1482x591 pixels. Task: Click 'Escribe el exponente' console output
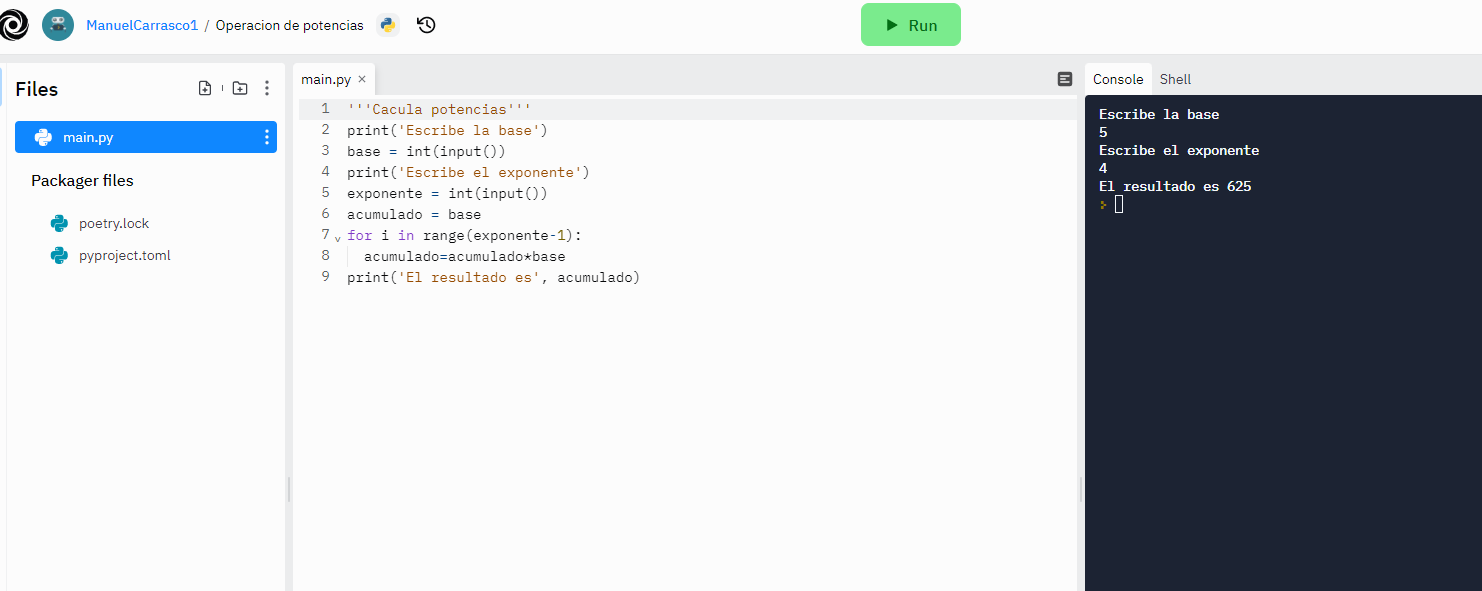pos(1179,150)
